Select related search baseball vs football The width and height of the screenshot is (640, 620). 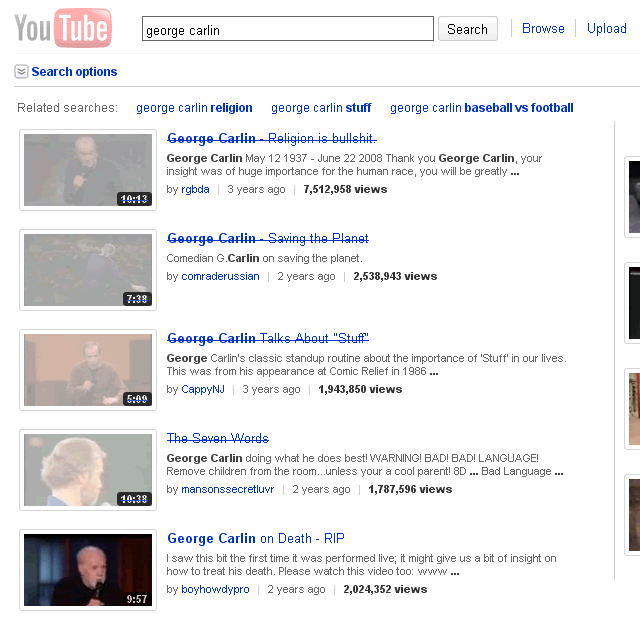(481, 108)
